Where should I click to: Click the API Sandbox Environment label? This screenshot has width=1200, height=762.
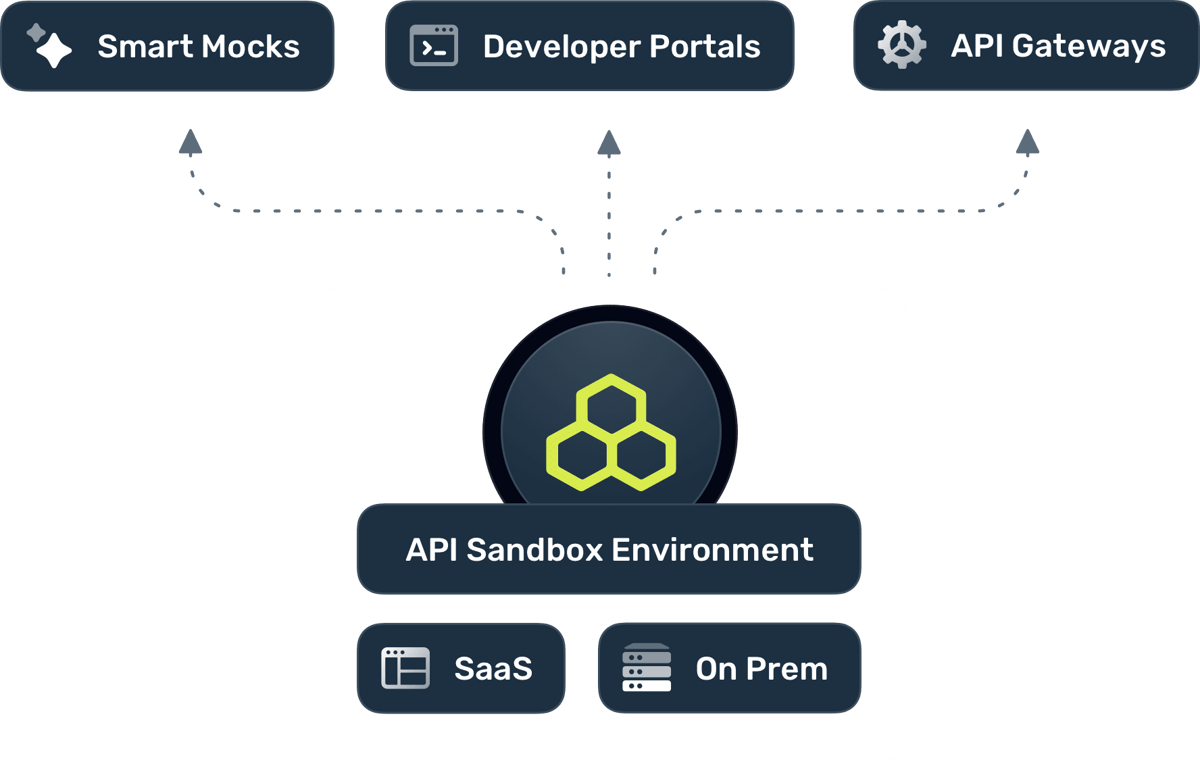609,549
